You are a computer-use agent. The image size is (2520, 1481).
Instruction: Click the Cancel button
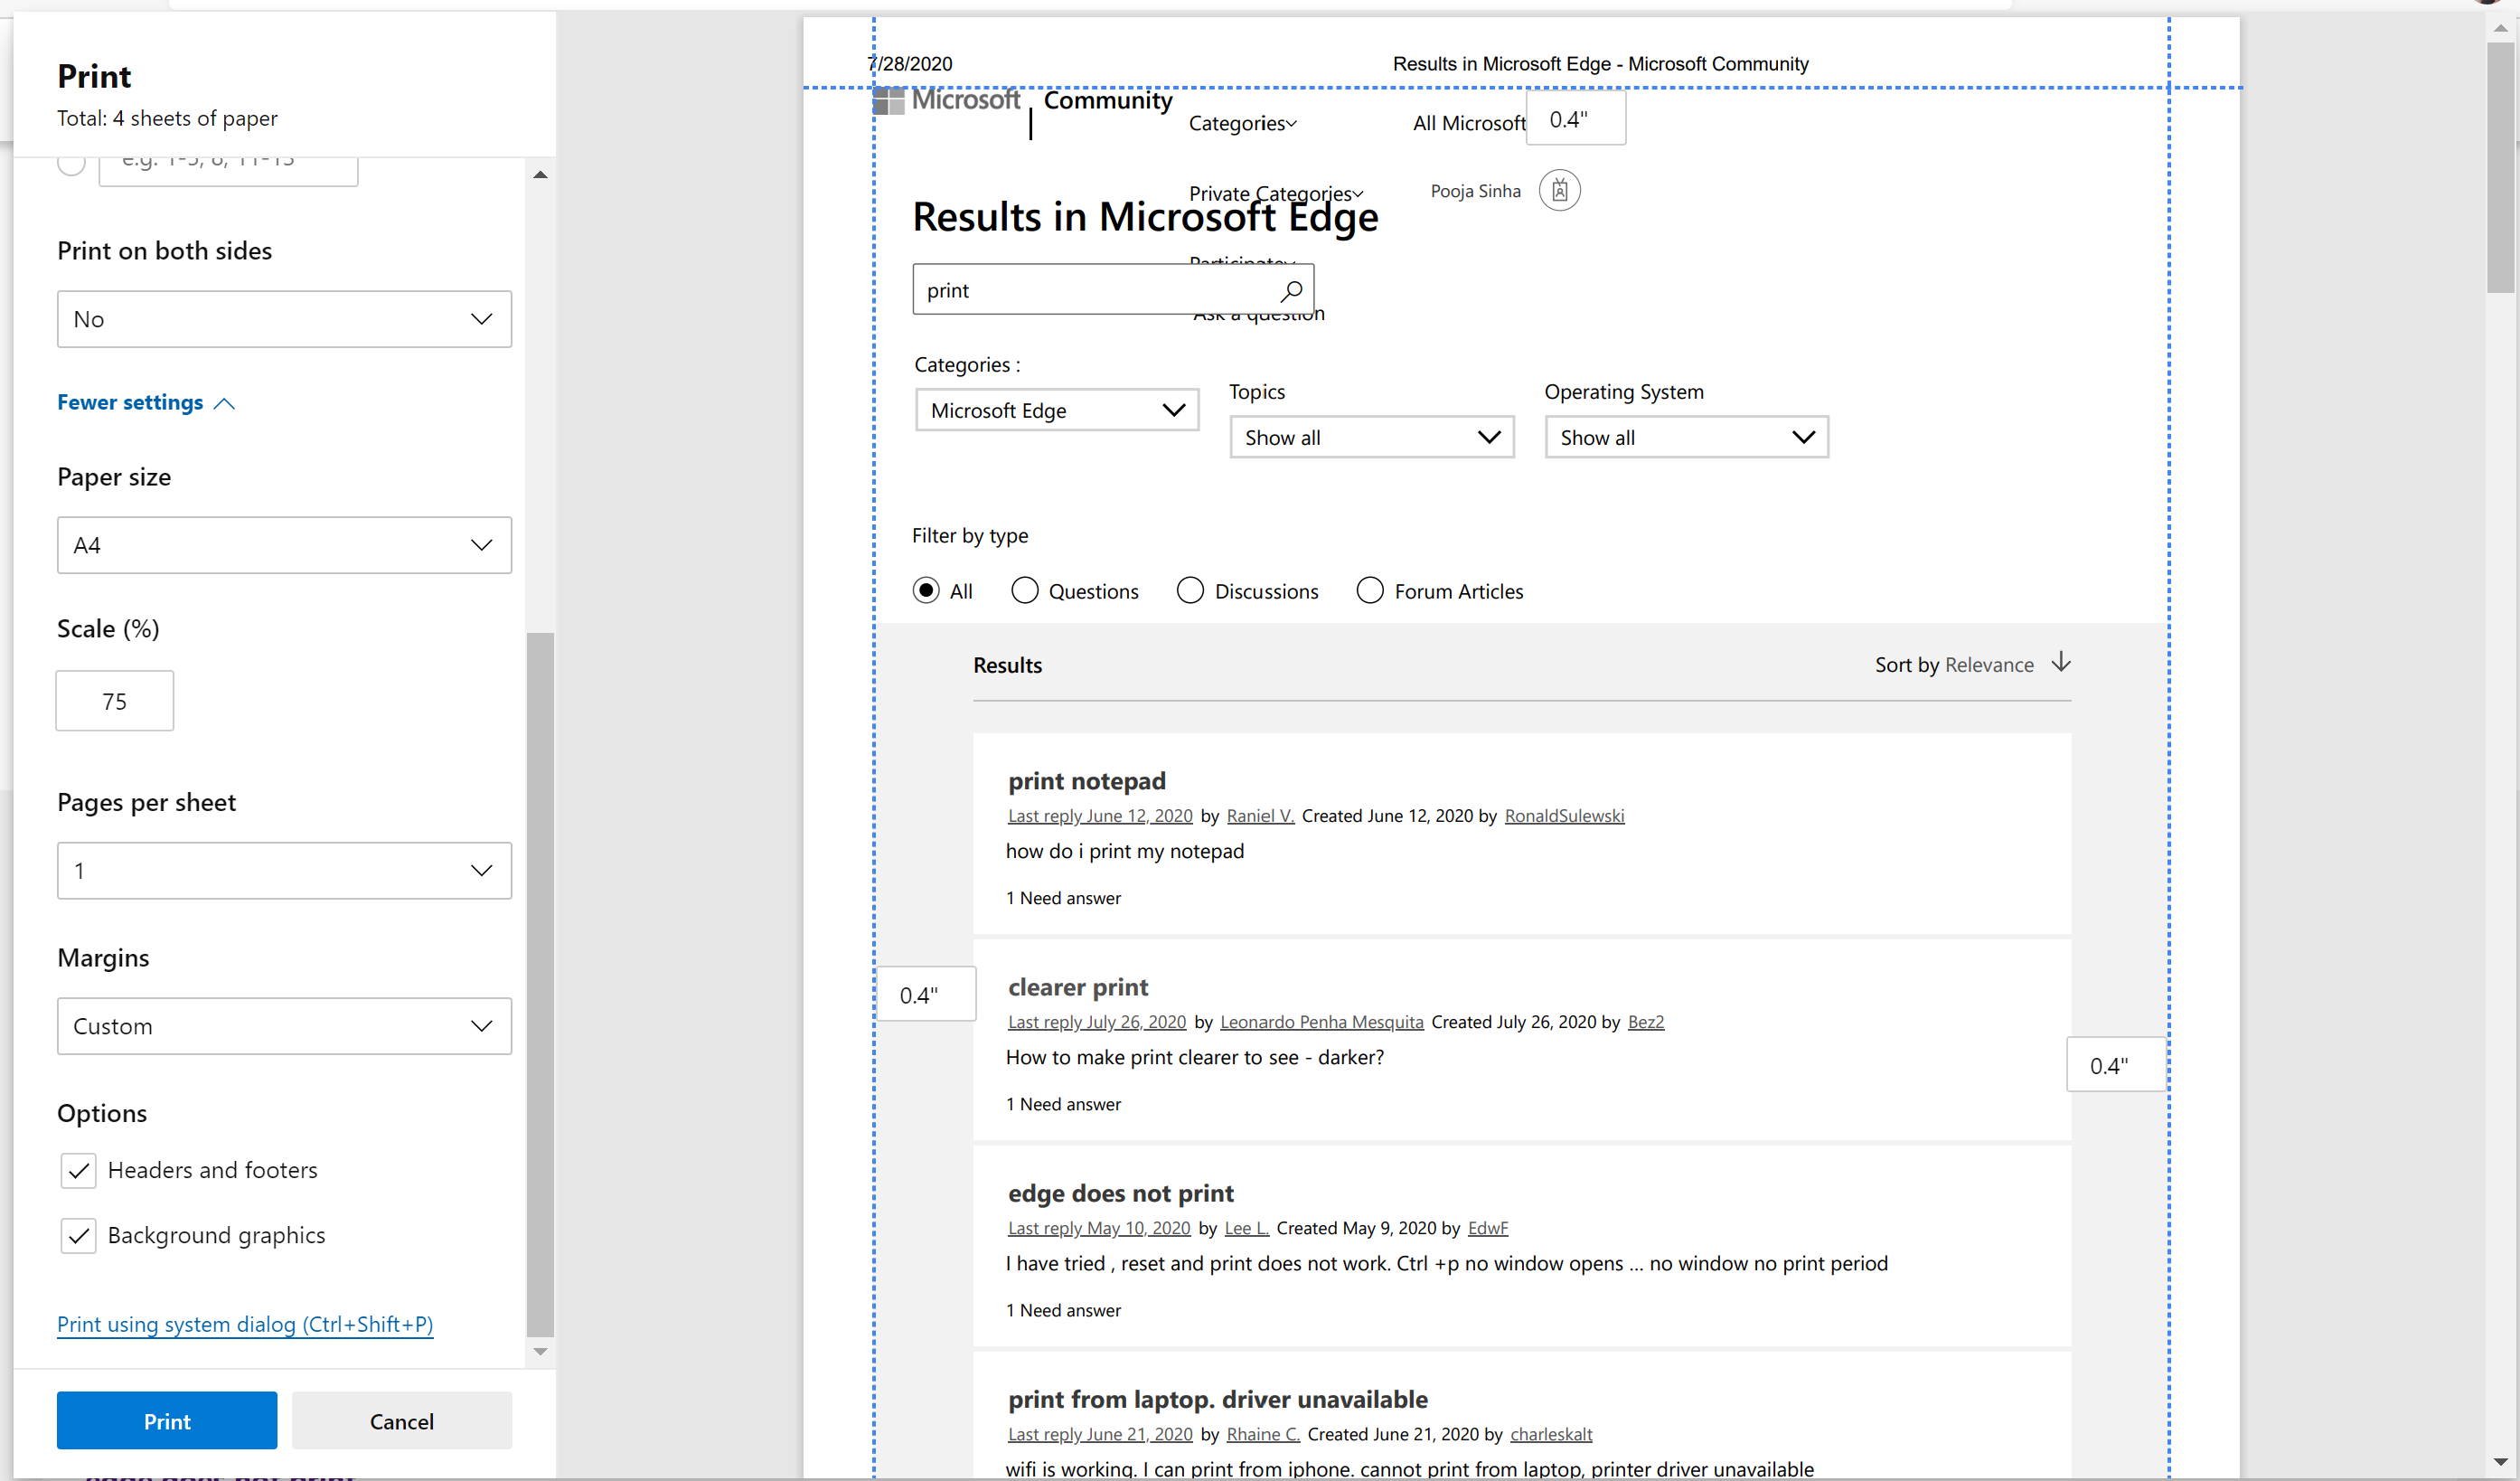[x=401, y=1420]
